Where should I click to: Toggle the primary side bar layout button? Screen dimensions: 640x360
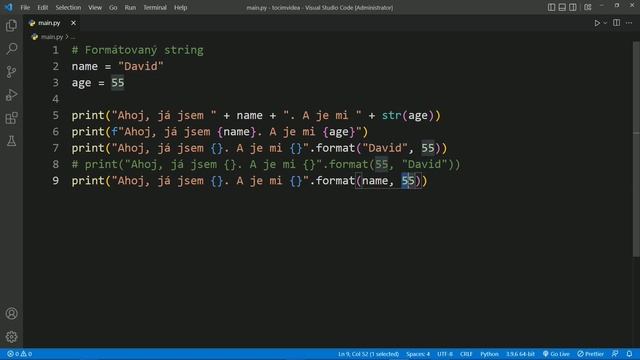551,7
